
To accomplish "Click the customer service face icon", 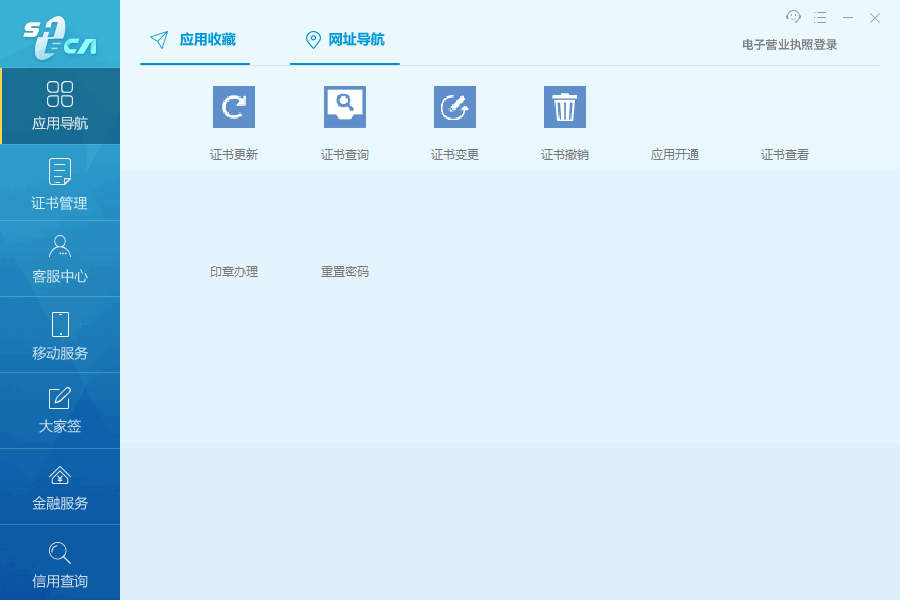I will coord(793,17).
